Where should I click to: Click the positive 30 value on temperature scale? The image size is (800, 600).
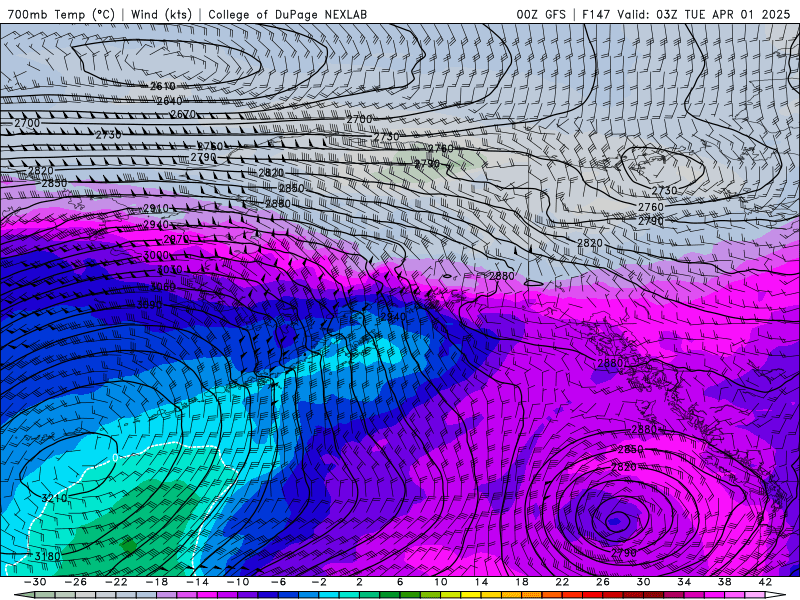click(x=643, y=582)
